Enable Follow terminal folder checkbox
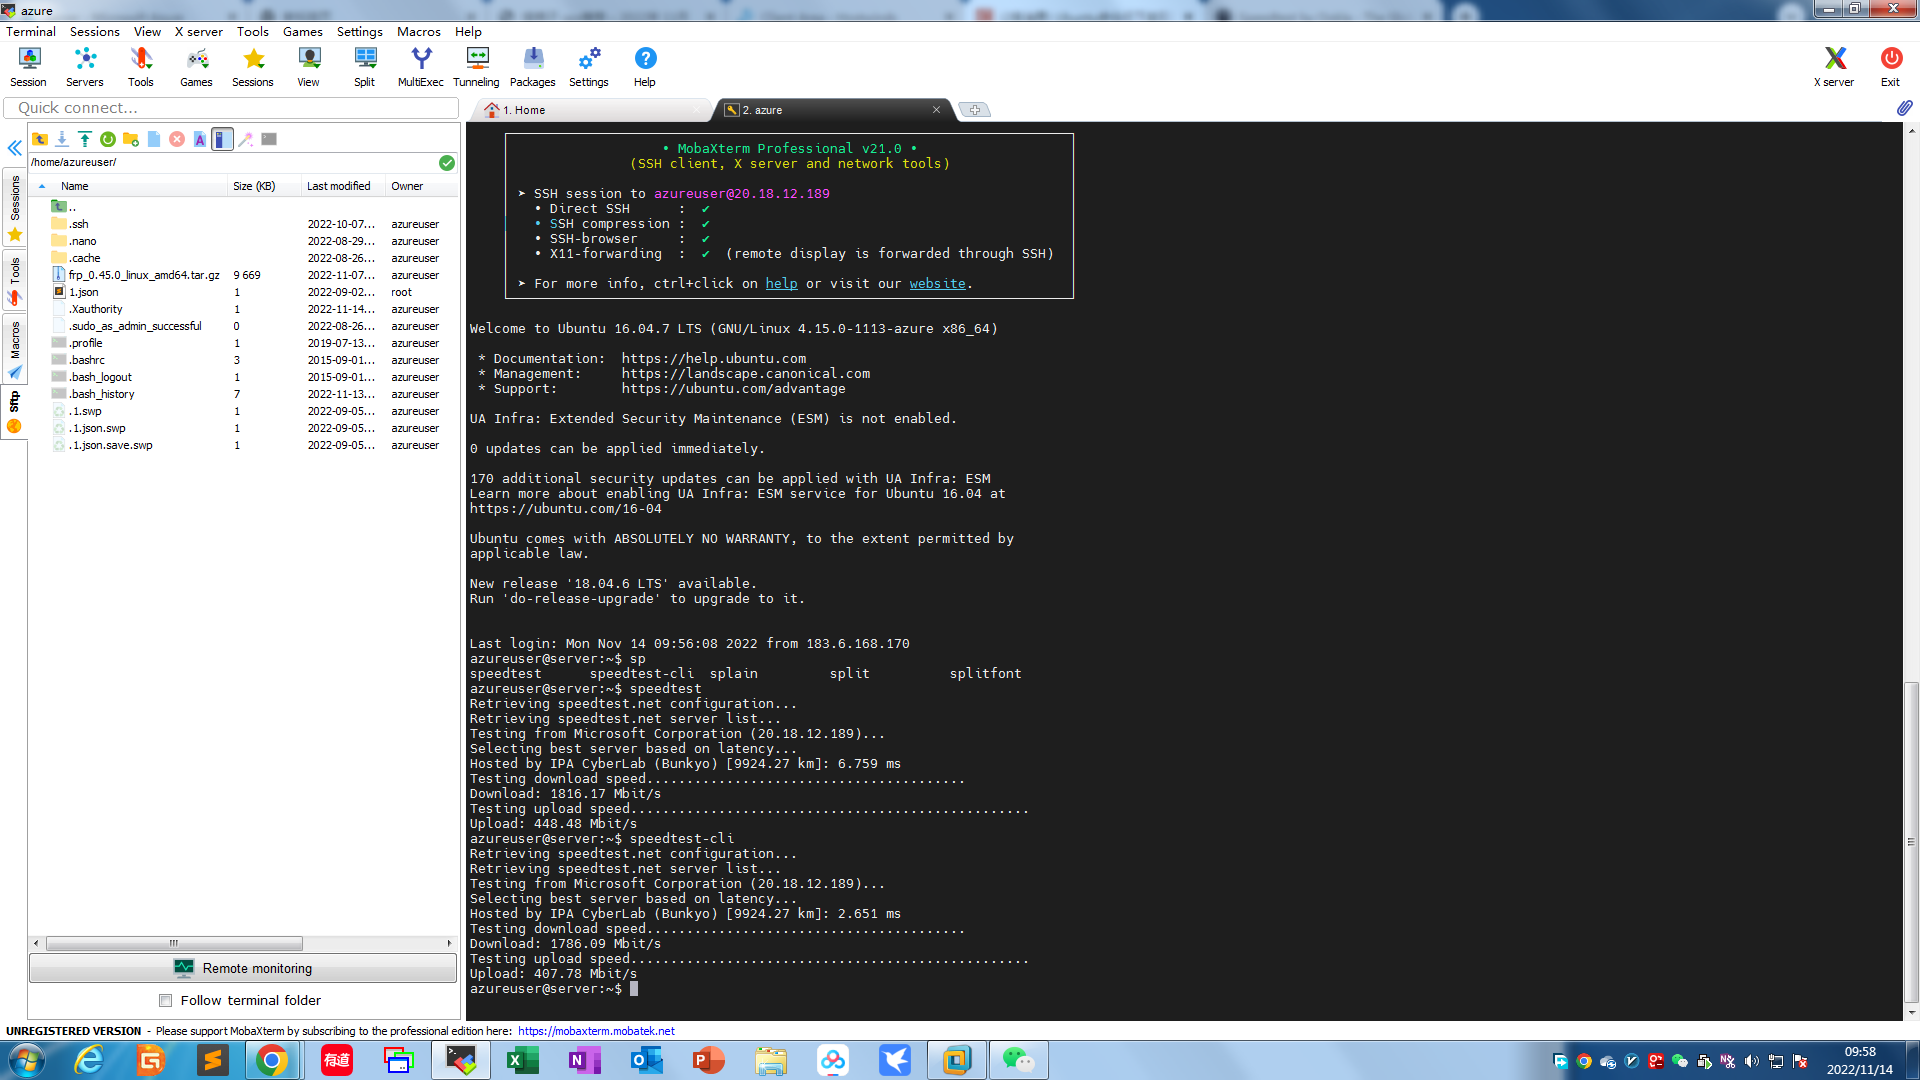The width and height of the screenshot is (1920, 1080). tap(166, 1000)
